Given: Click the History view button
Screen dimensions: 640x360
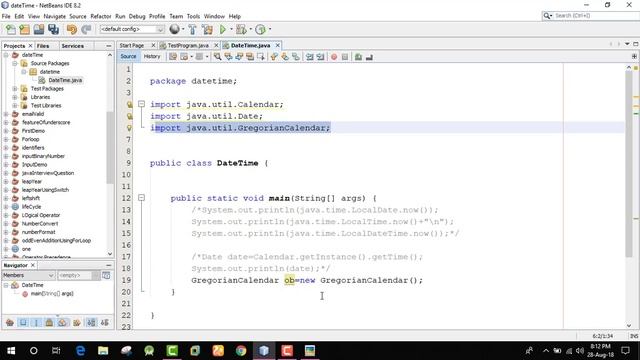Looking at the screenshot, I should [x=152, y=56].
